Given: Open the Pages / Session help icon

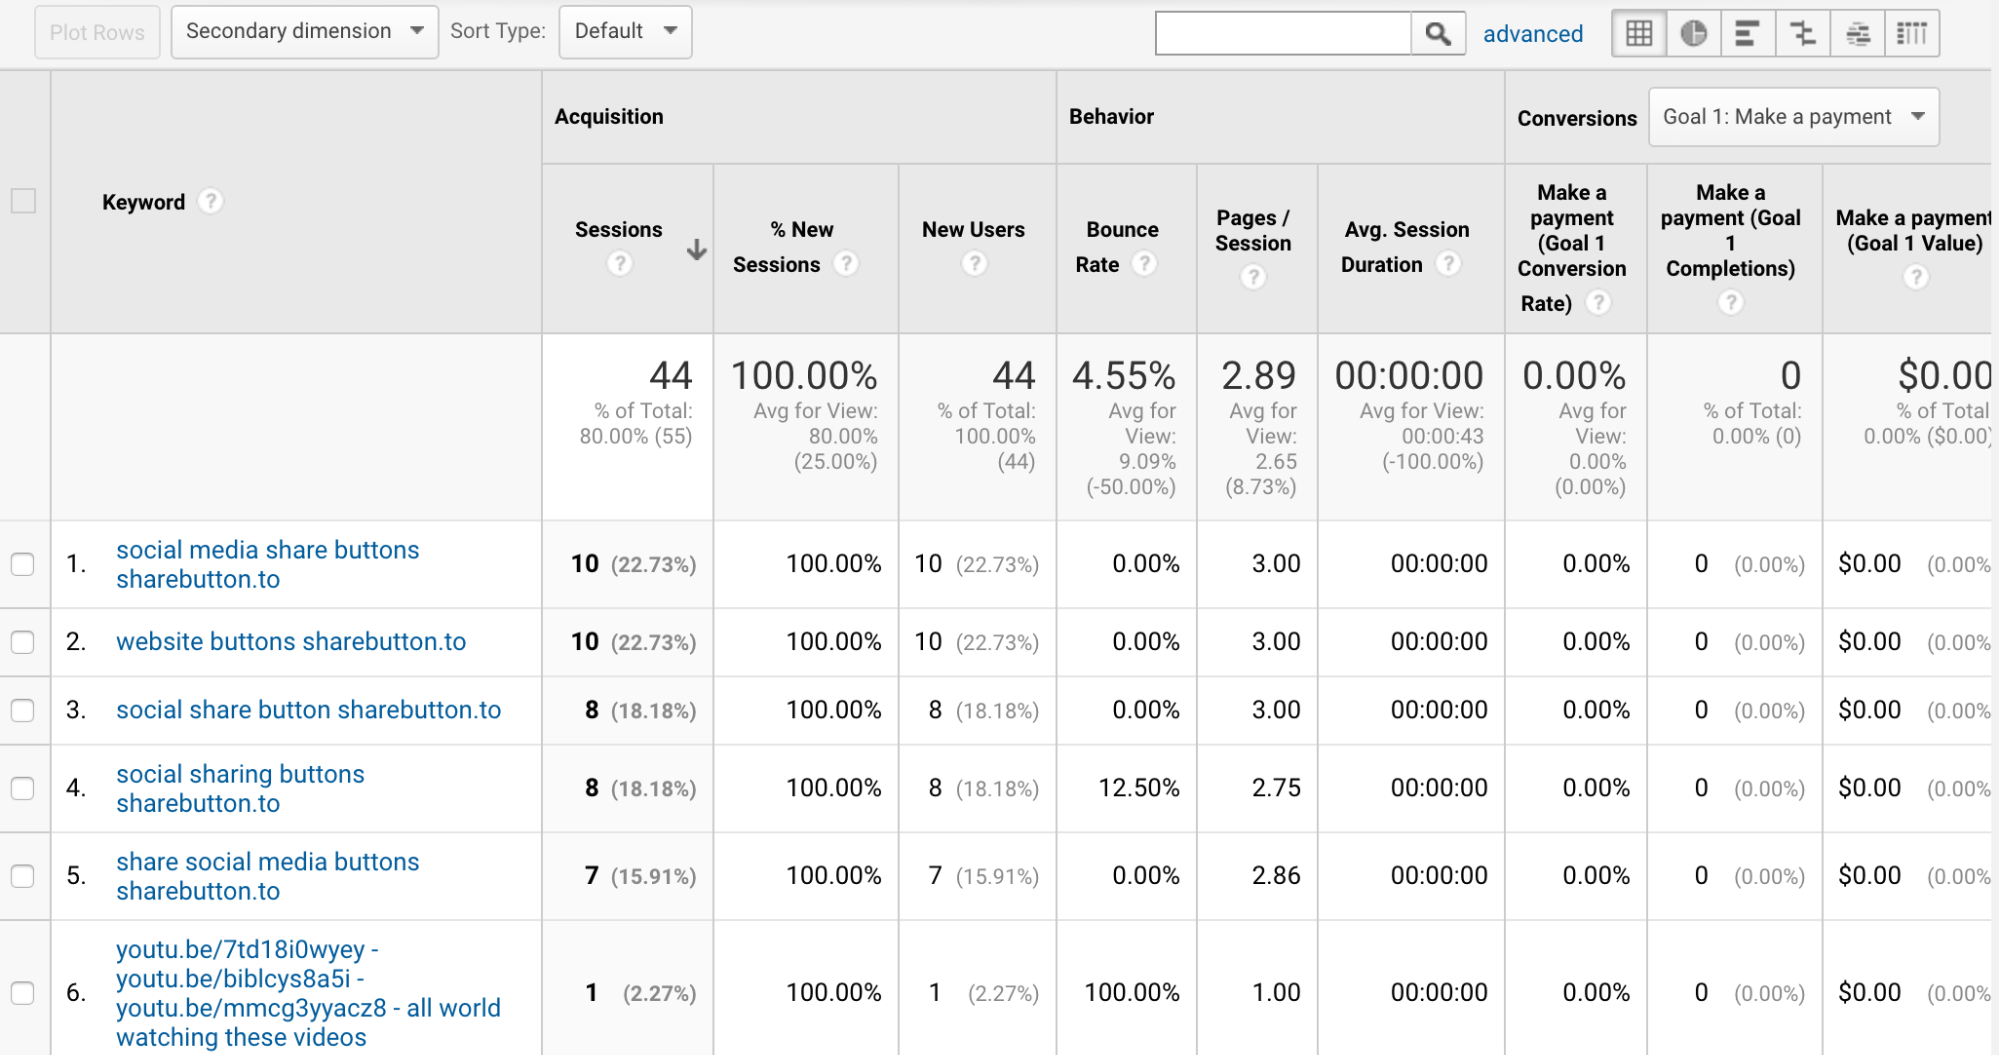Looking at the screenshot, I should (1253, 277).
